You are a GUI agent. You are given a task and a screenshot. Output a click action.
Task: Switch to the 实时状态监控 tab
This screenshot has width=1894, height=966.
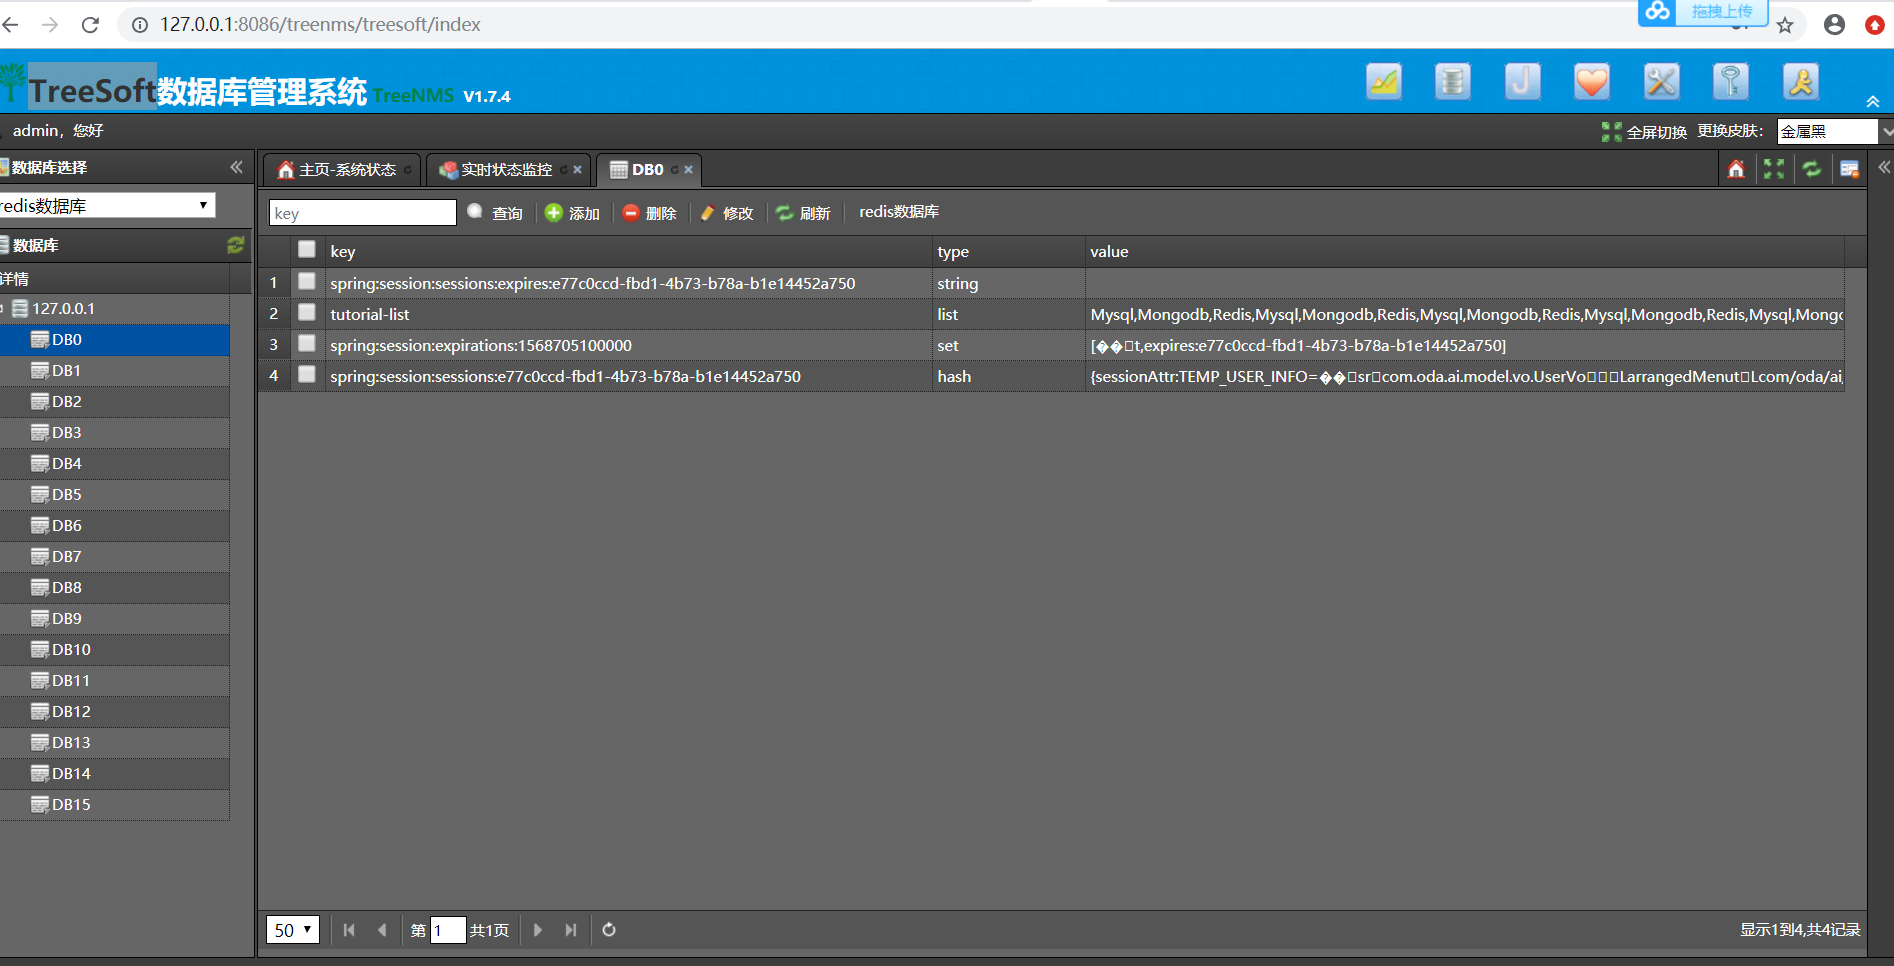[x=504, y=169]
